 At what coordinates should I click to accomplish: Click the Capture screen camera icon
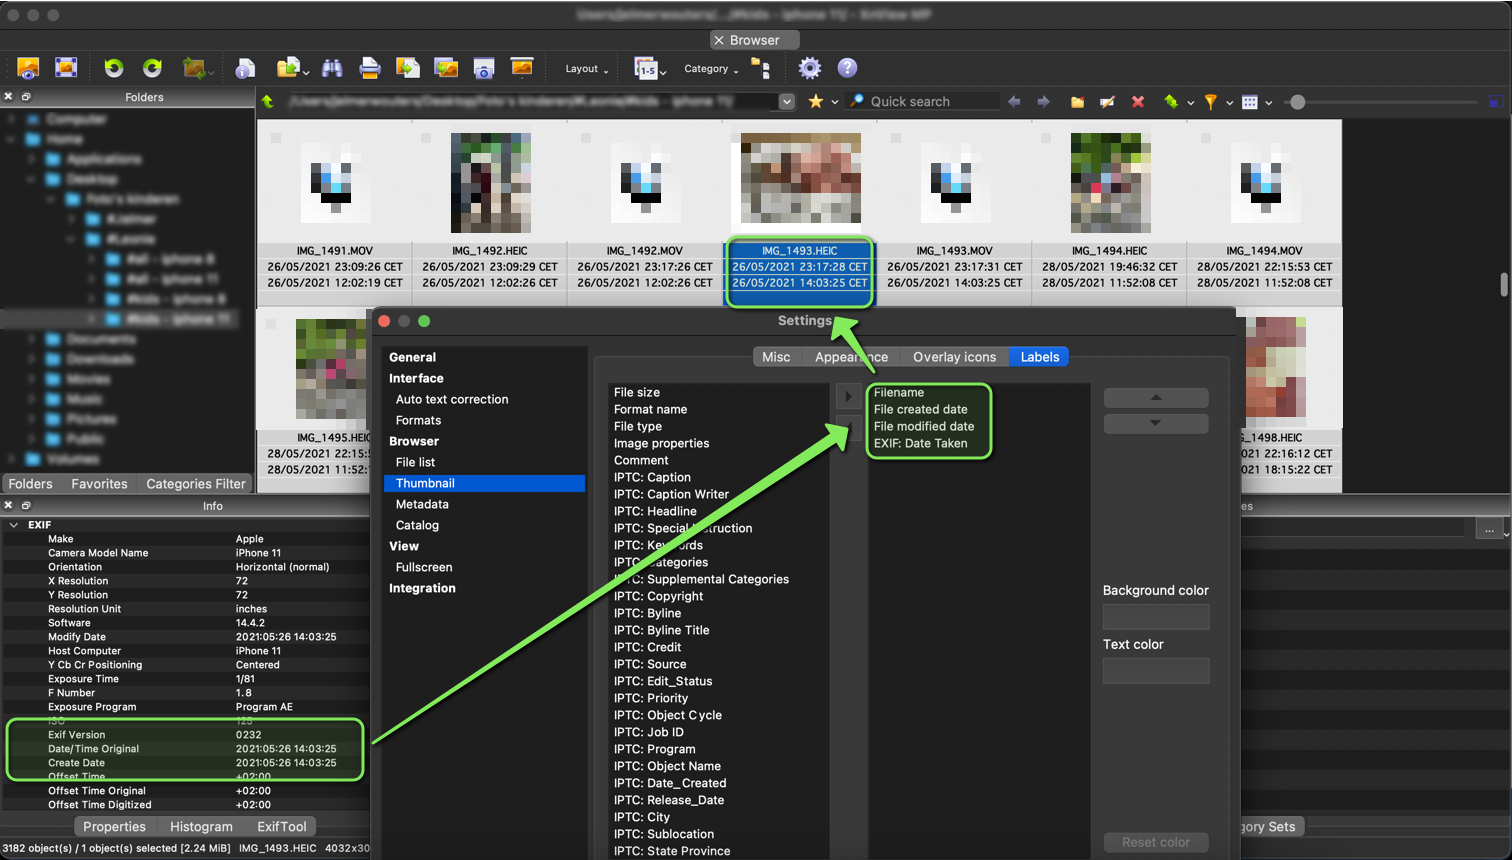[484, 68]
